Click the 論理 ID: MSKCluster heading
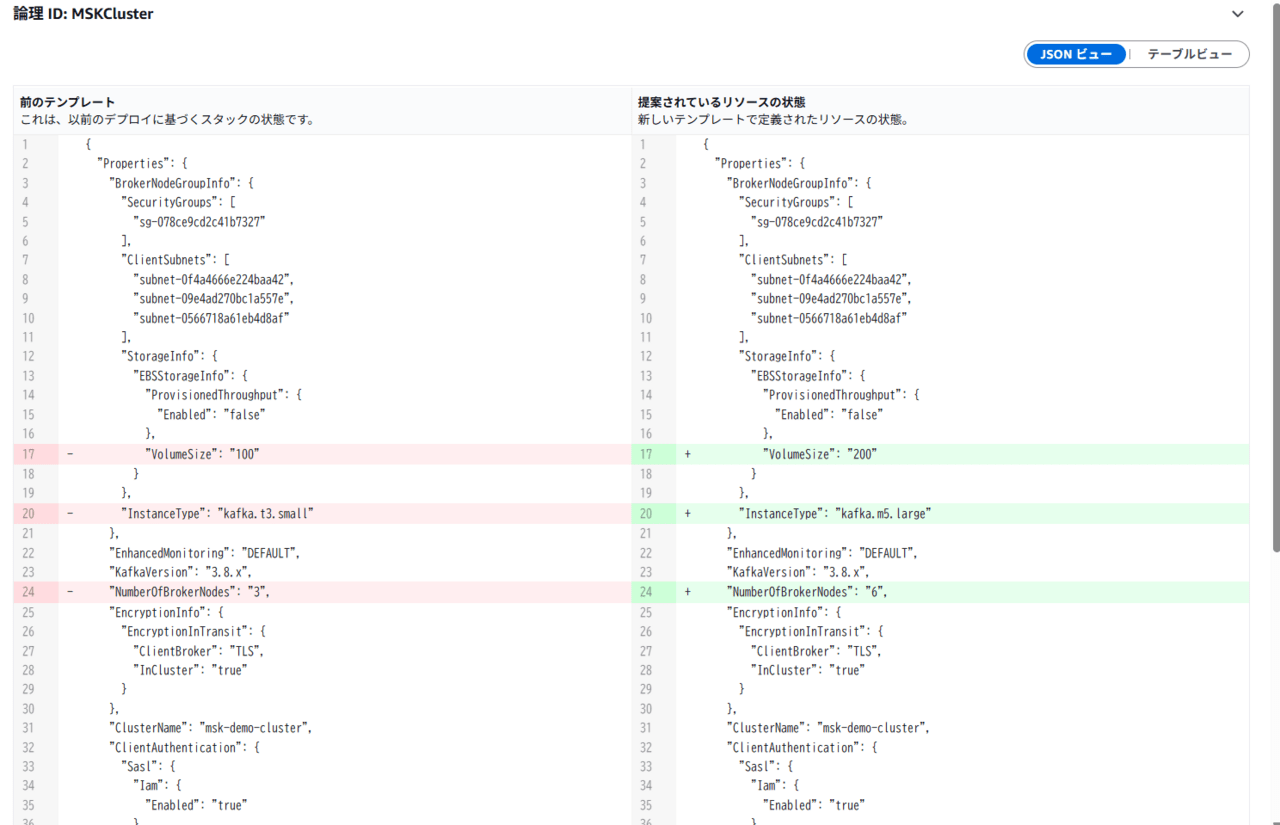The width and height of the screenshot is (1280, 825). tap(84, 14)
